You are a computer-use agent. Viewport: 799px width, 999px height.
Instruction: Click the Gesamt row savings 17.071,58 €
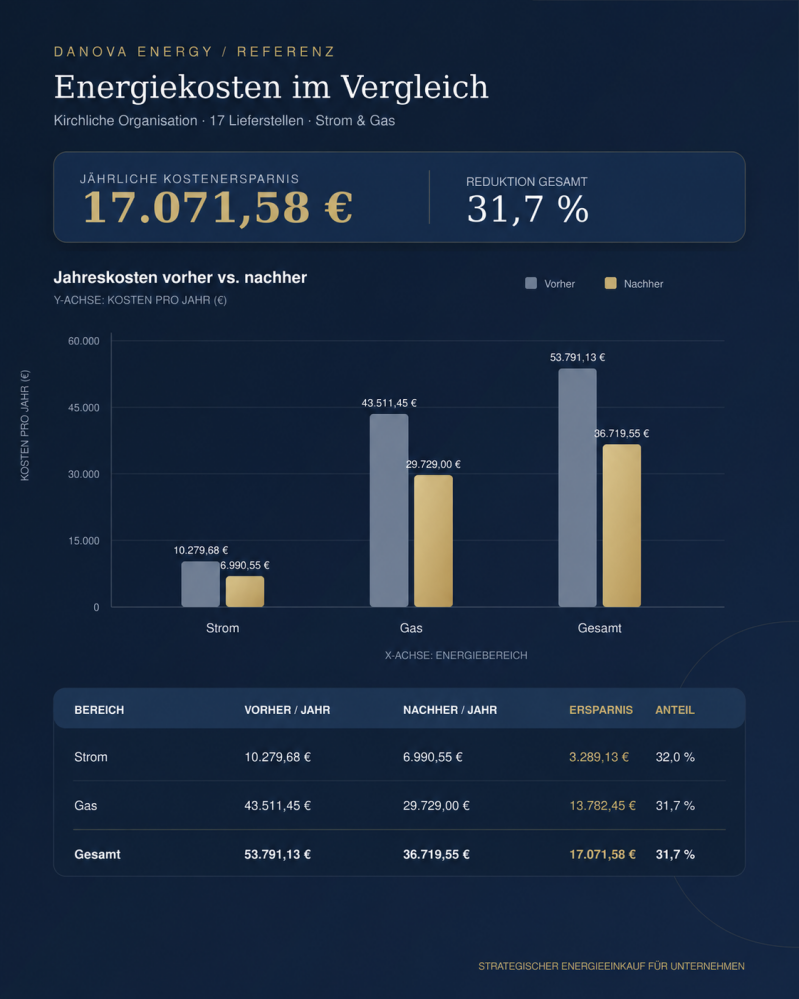click(x=603, y=855)
